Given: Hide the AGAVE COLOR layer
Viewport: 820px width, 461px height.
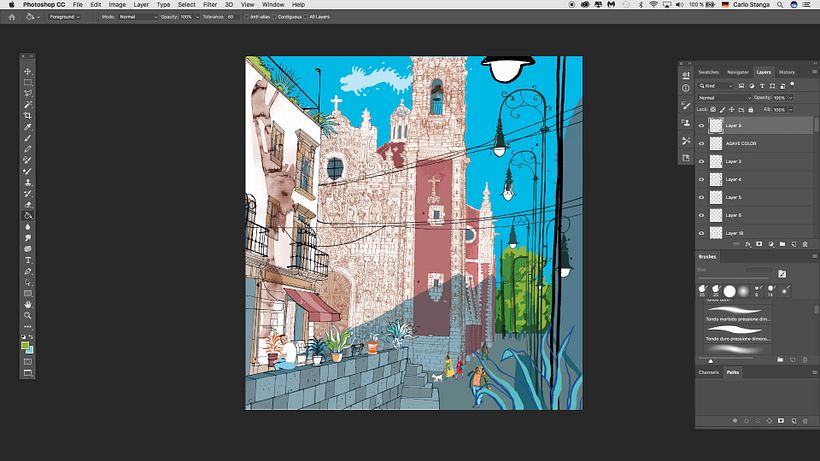Looking at the screenshot, I should pyautogui.click(x=701, y=144).
